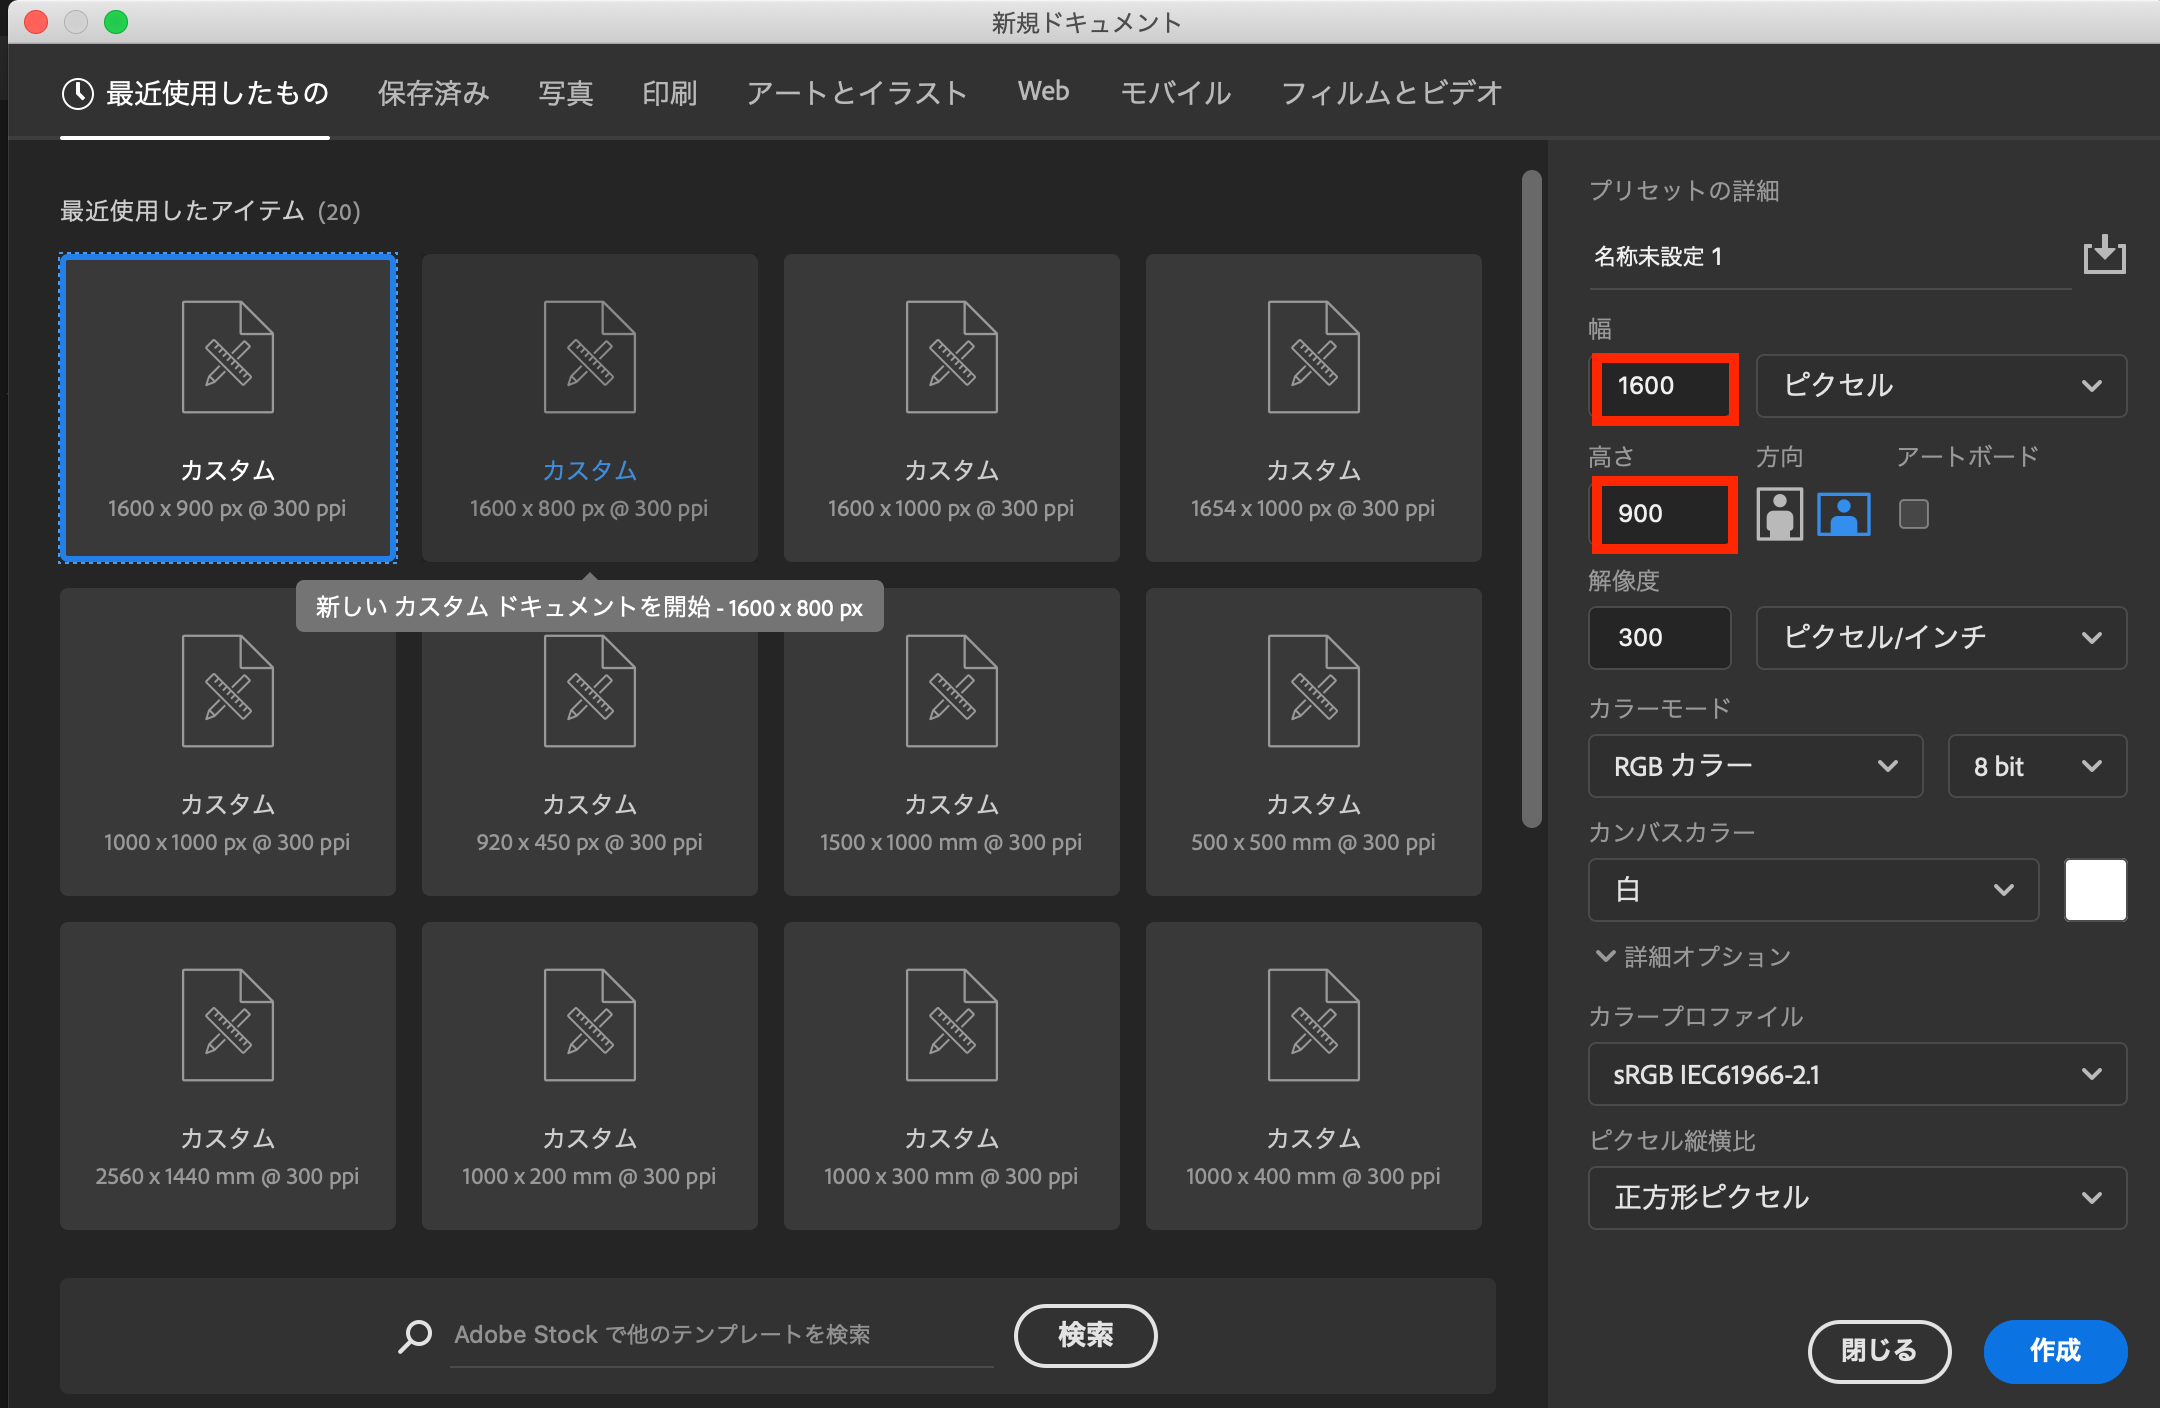The image size is (2160, 1408).
Task: Switch to the 写真 tab
Action: (566, 94)
